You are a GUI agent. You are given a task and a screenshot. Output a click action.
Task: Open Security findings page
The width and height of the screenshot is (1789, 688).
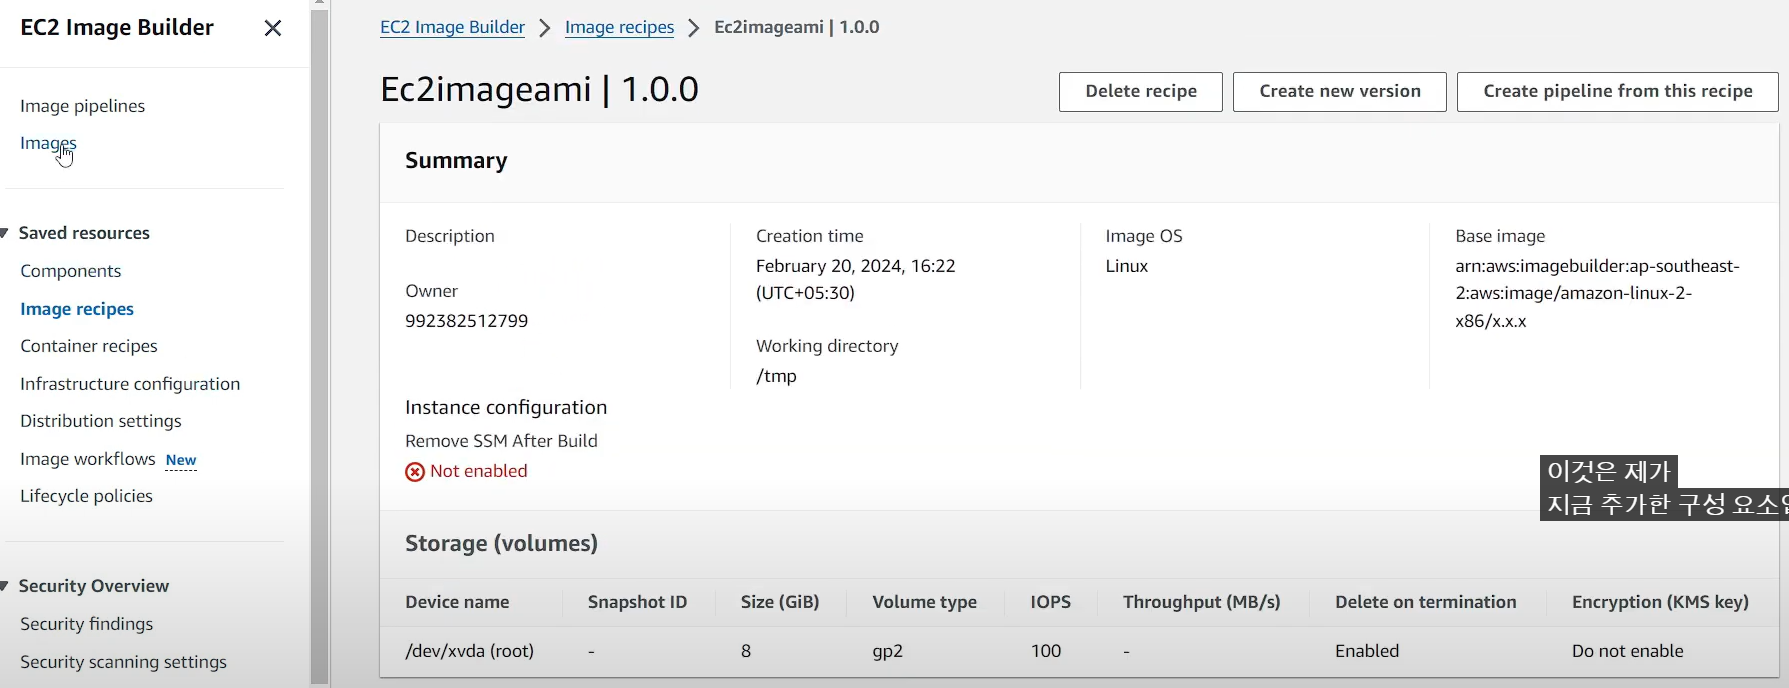pyautogui.click(x=87, y=624)
